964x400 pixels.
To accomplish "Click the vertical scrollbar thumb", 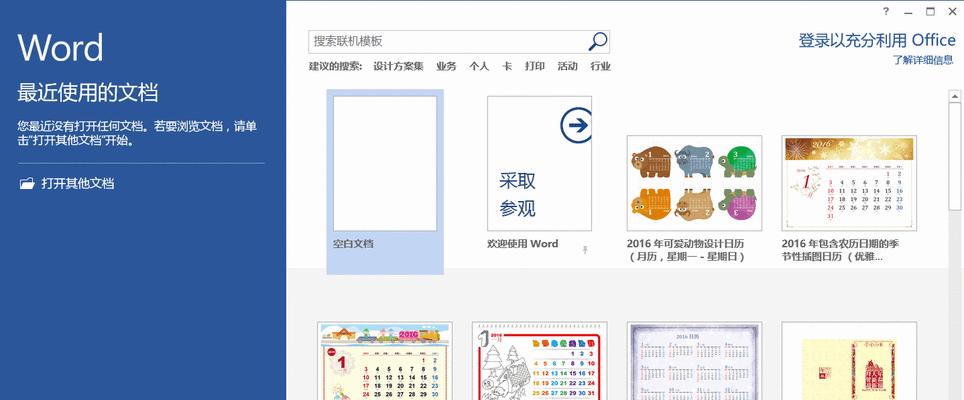I will pos(955,157).
